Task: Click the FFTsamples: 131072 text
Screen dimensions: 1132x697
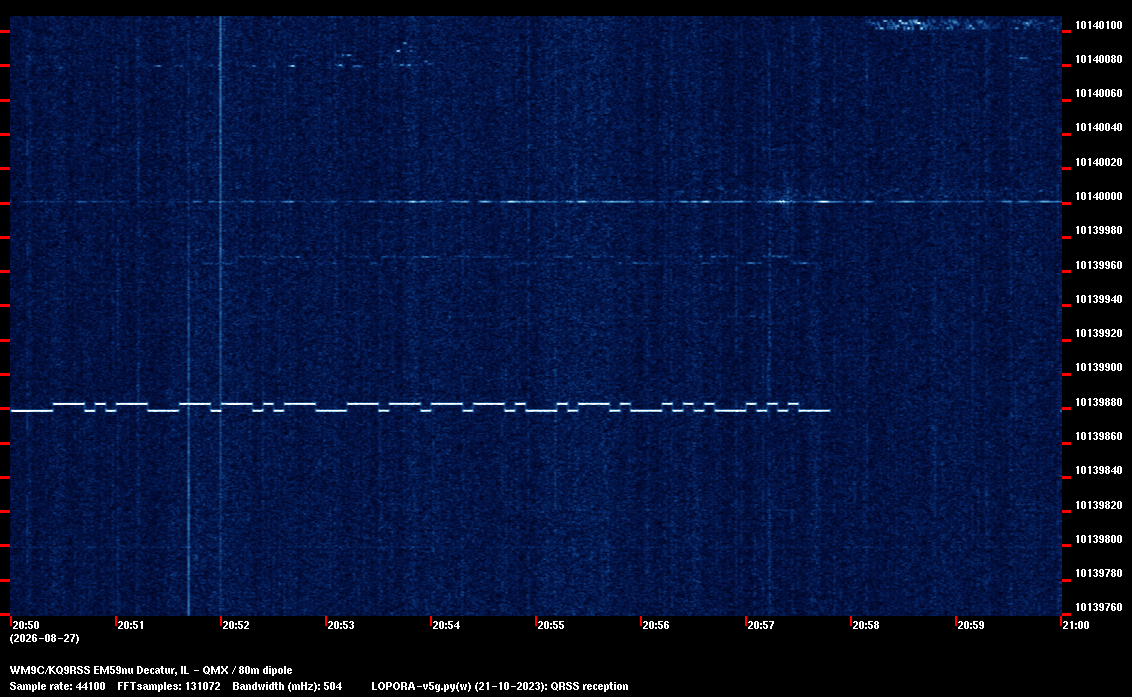Action: pos(169,686)
